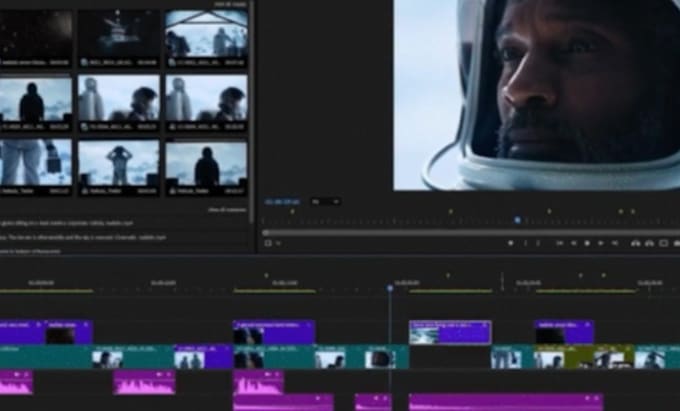Select the olive-colored clip on the video track
Screen dimensions: 680x411
click(x=584, y=357)
